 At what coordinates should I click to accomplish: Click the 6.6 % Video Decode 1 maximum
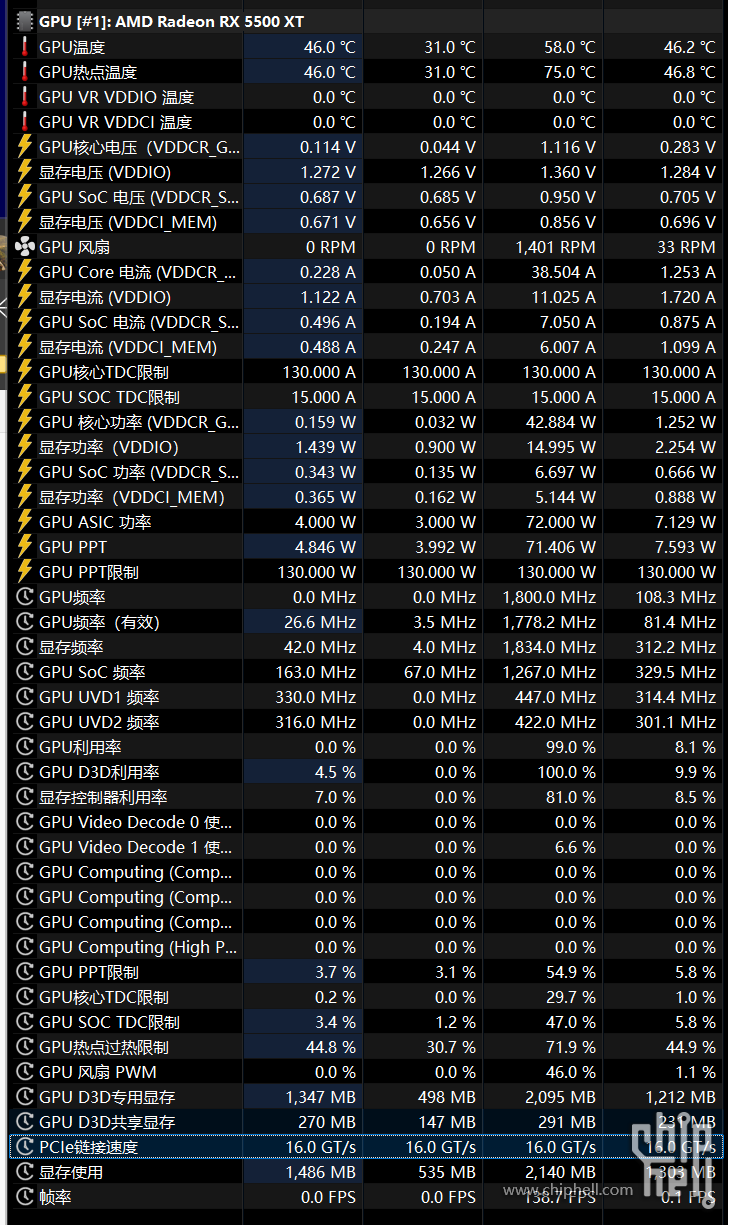575,847
